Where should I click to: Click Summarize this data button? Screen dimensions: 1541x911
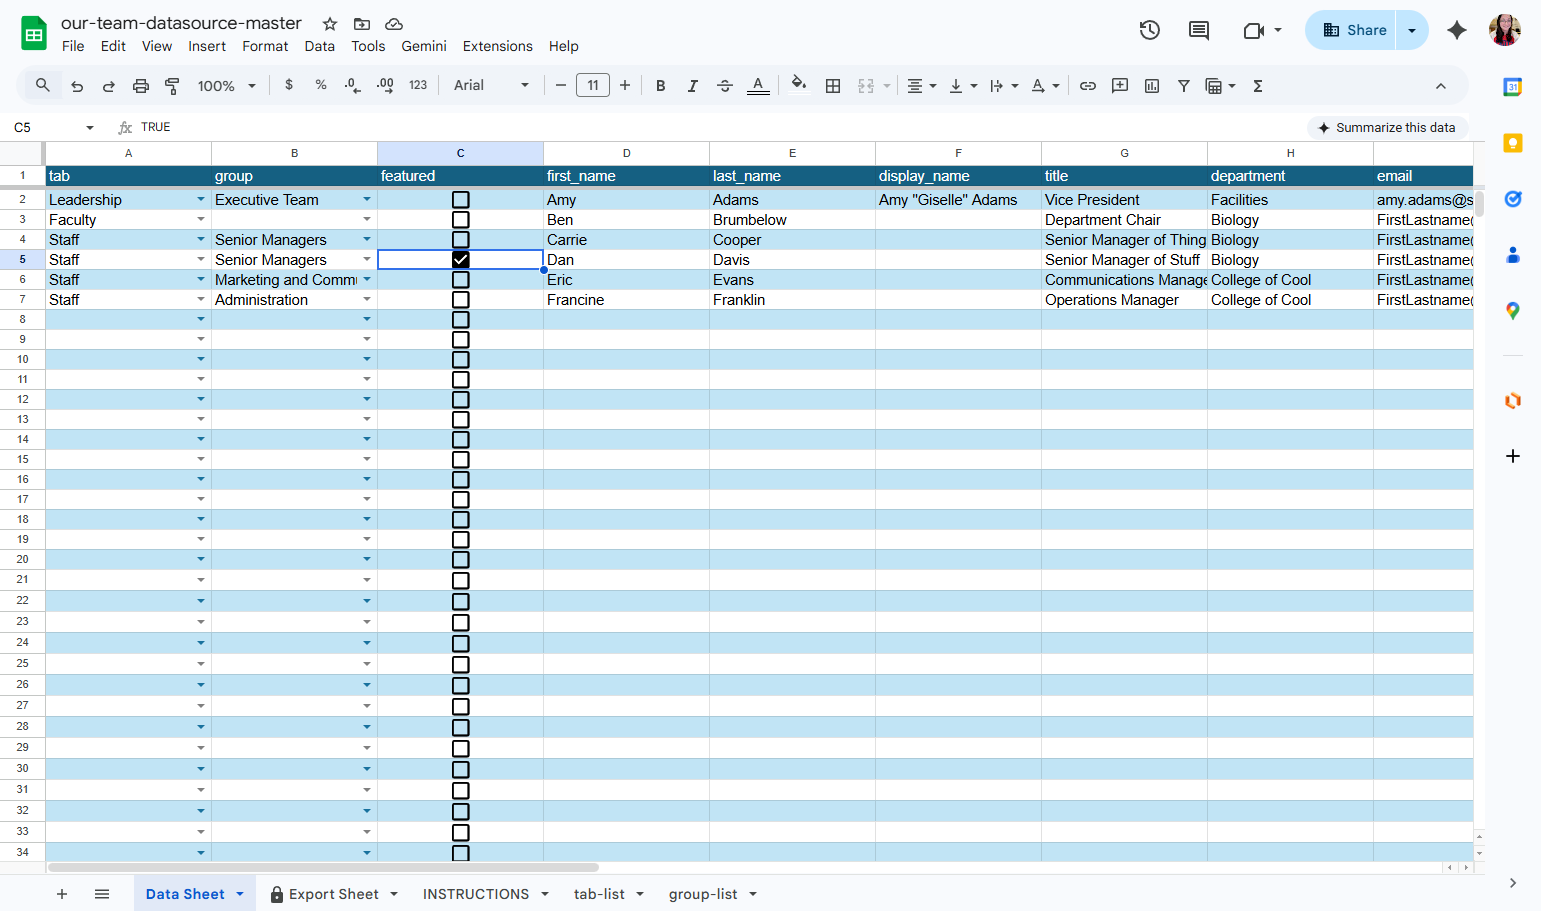(x=1387, y=128)
